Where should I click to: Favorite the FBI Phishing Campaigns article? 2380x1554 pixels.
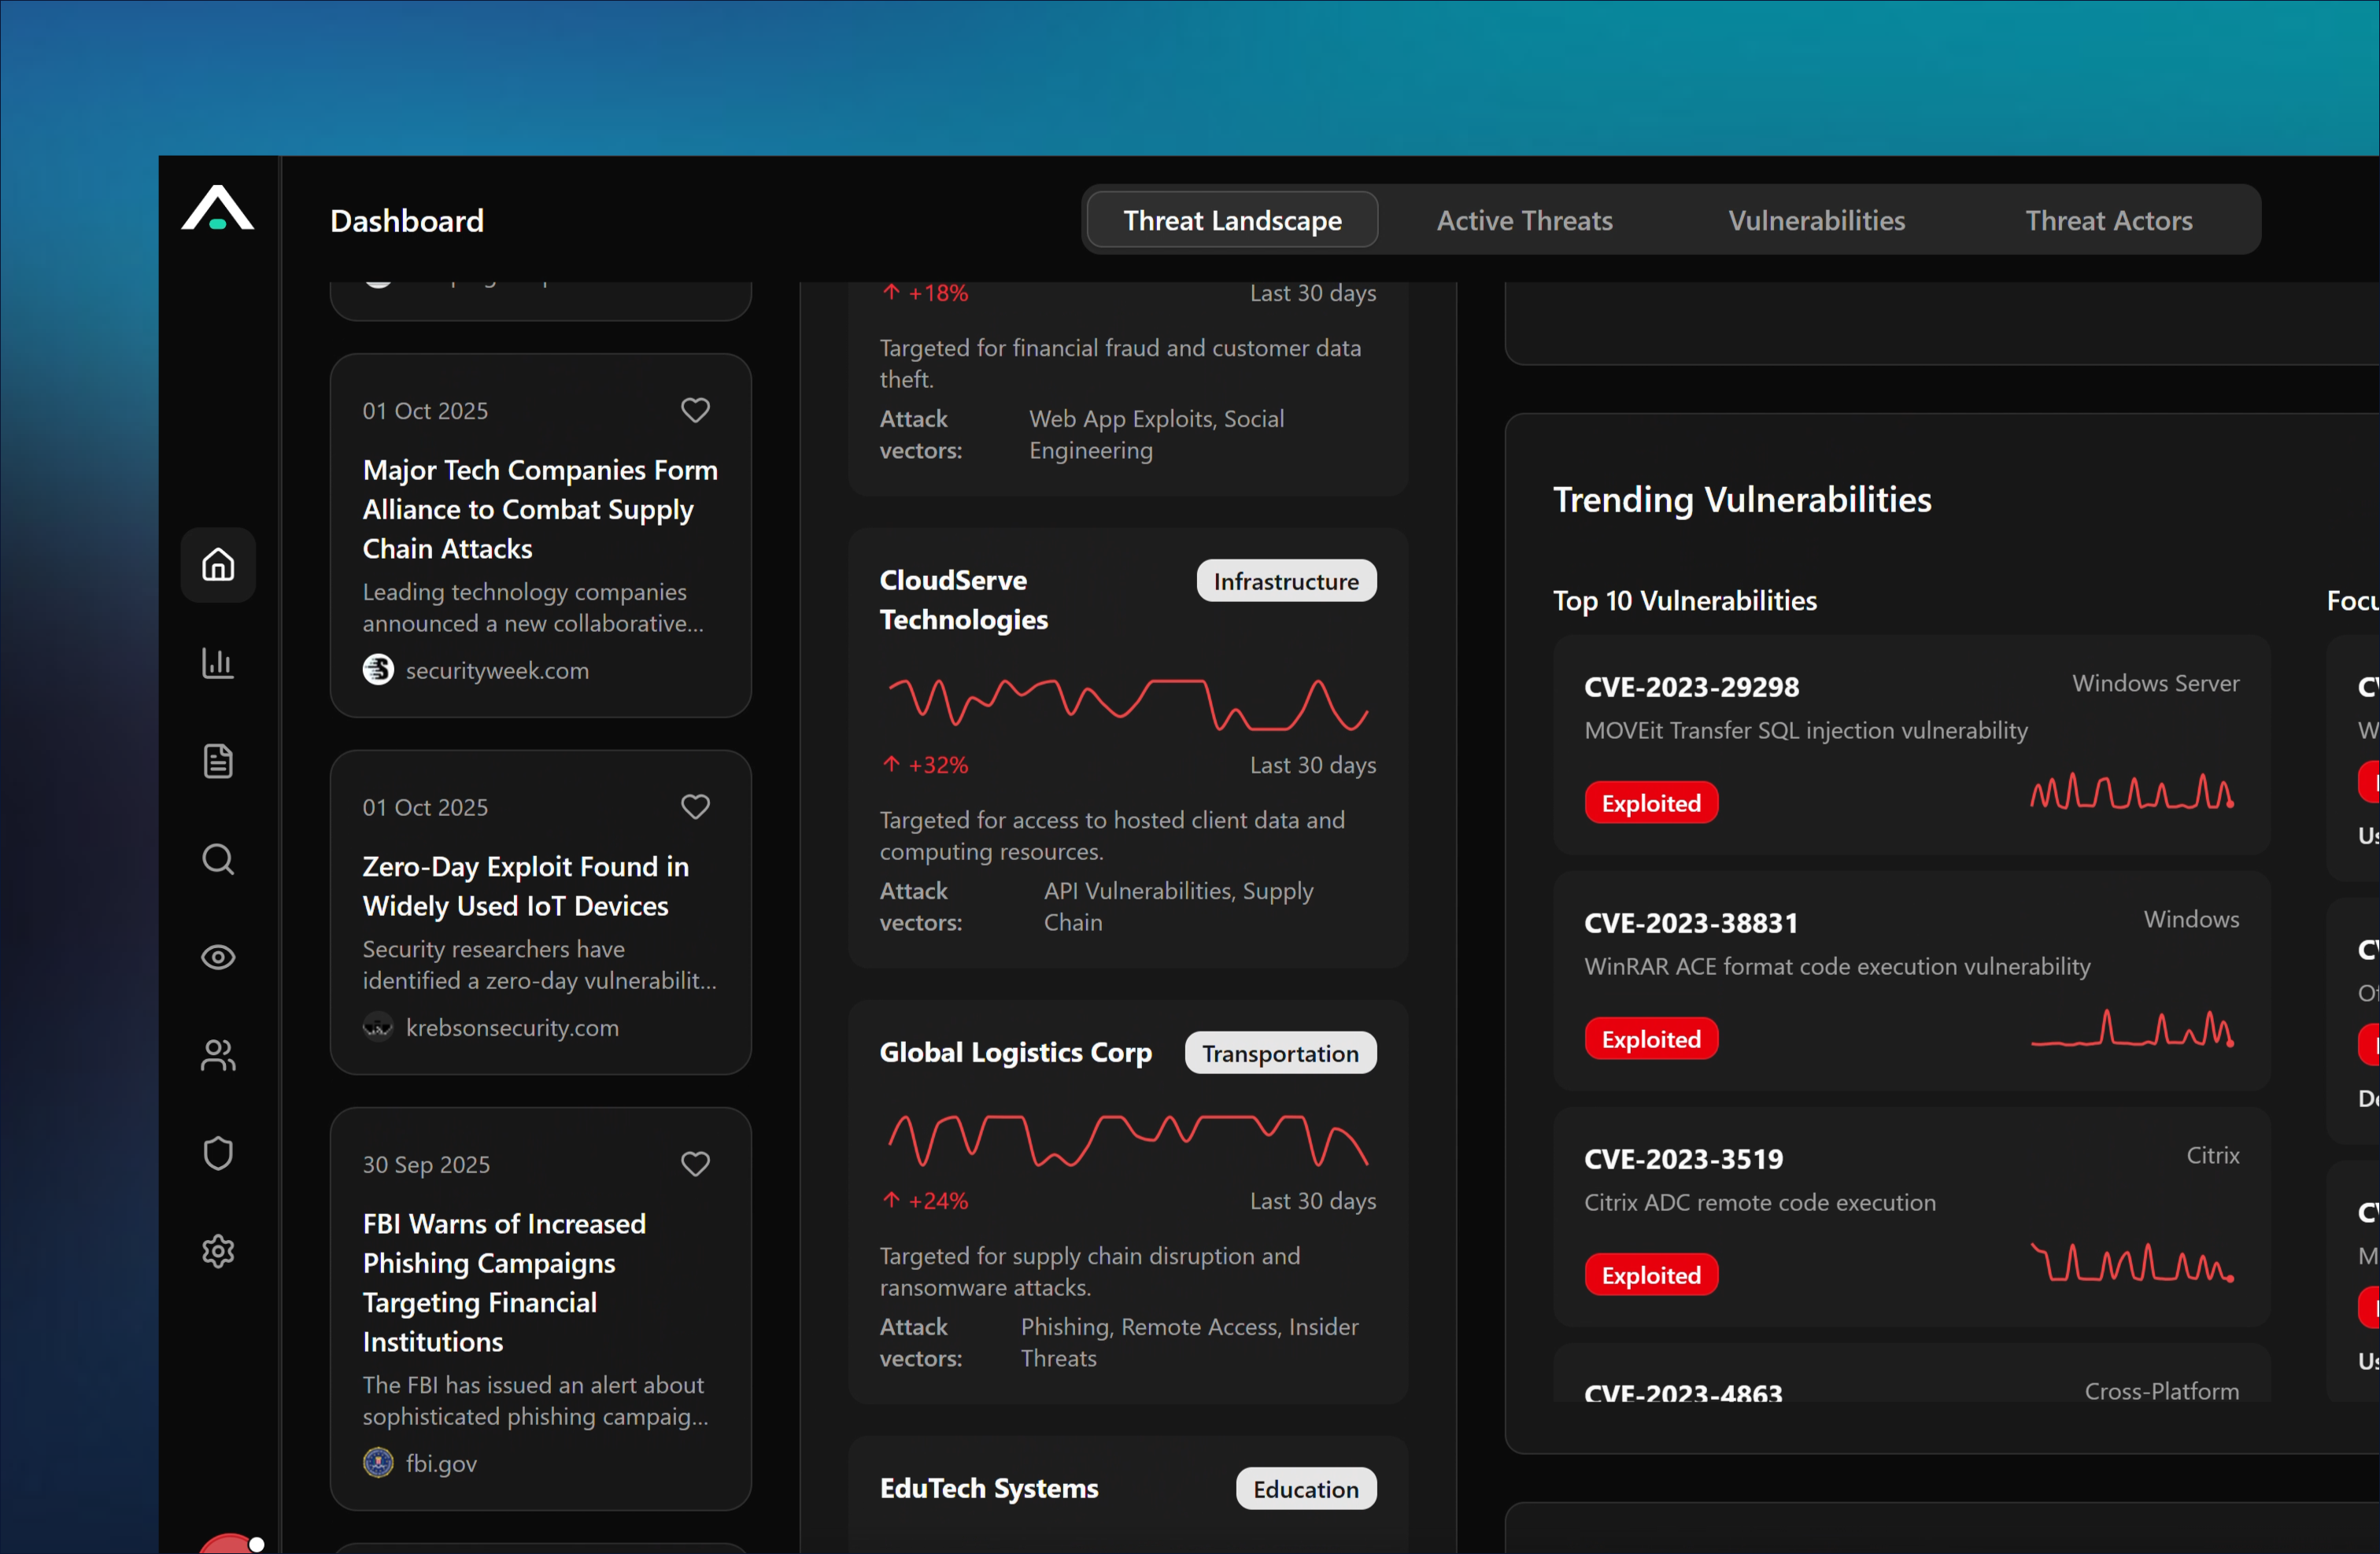[695, 1163]
